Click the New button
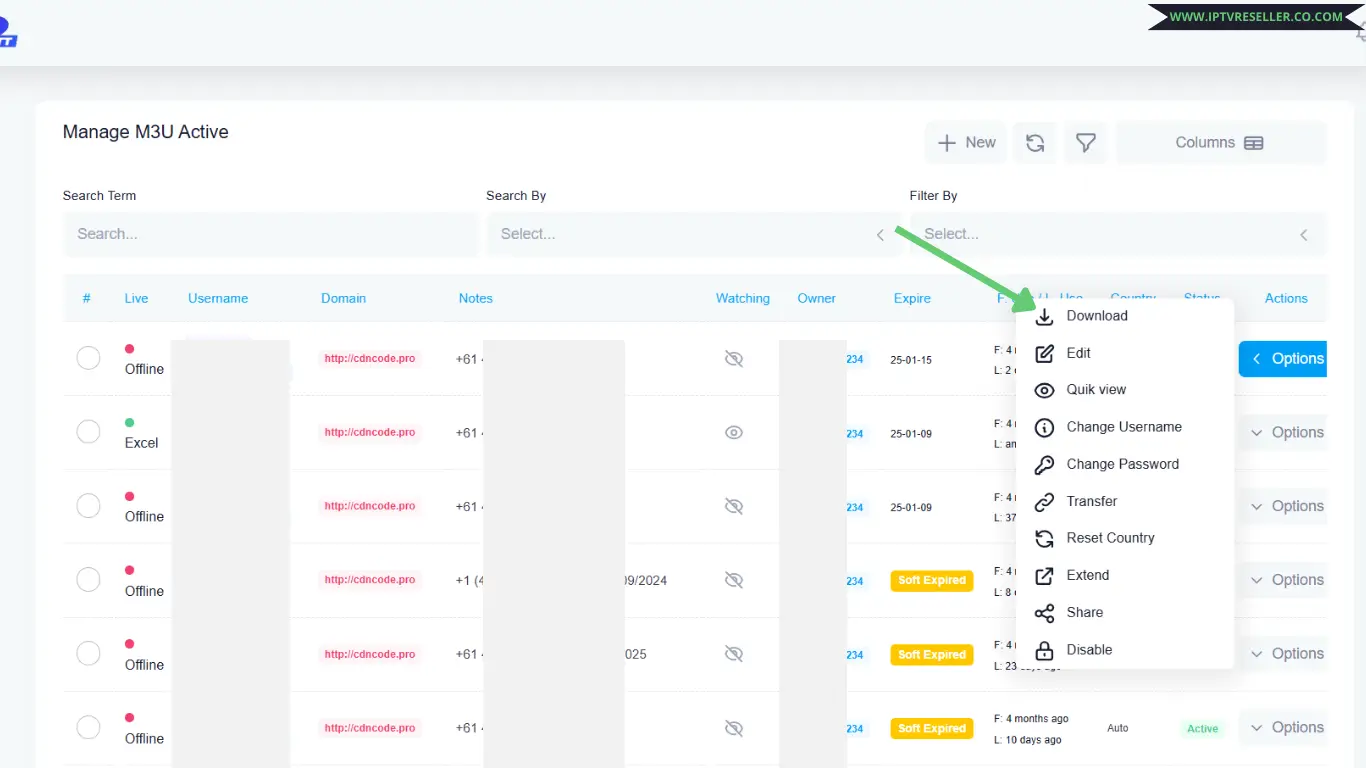Image resolution: width=1366 pixels, height=768 pixels. [966, 143]
